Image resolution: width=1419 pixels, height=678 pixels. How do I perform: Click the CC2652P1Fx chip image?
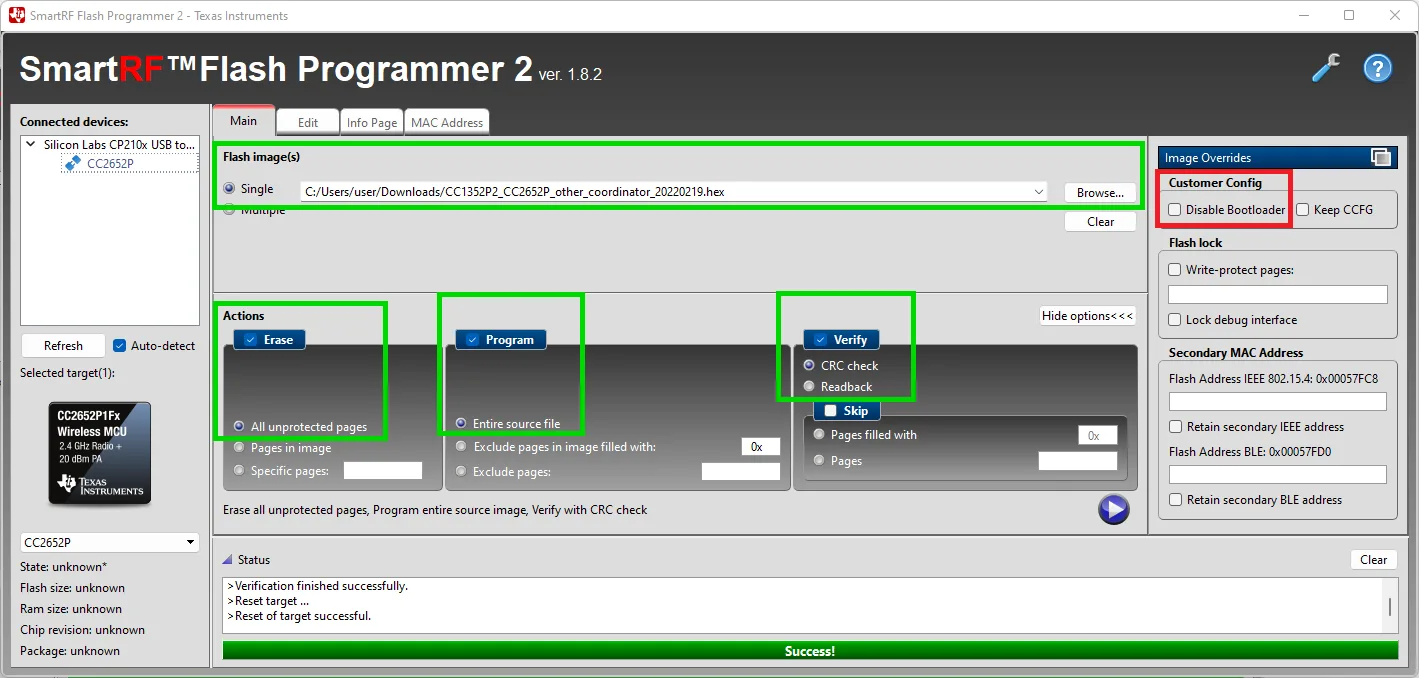pyautogui.click(x=100, y=453)
